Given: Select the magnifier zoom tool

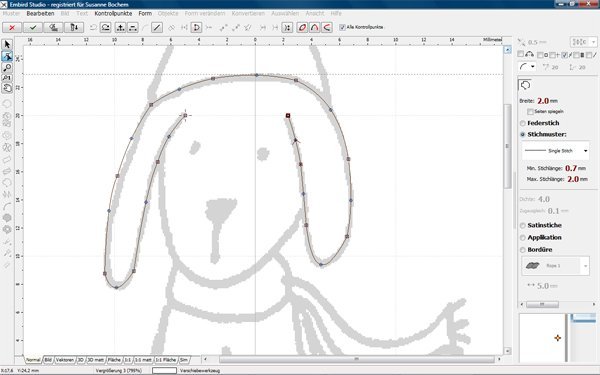Looking at the screenshot, I should [x=7, y=68].
